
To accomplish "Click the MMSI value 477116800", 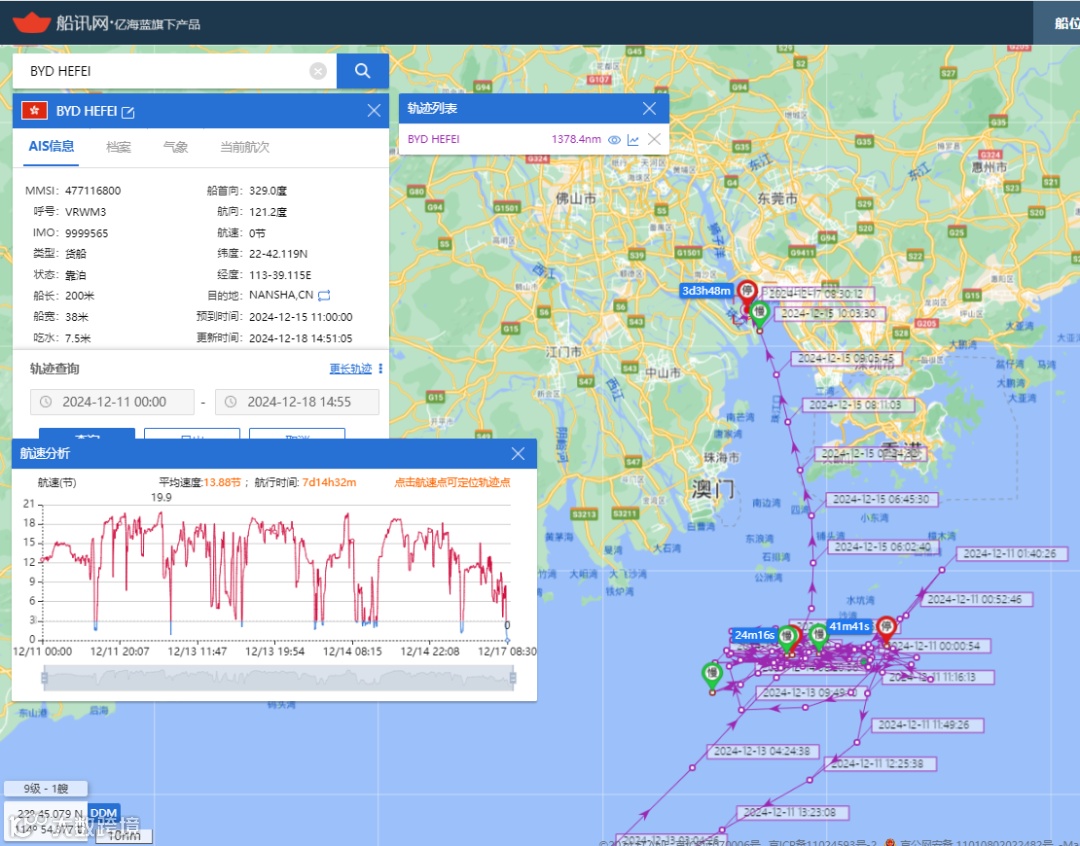I will (93, 191).
